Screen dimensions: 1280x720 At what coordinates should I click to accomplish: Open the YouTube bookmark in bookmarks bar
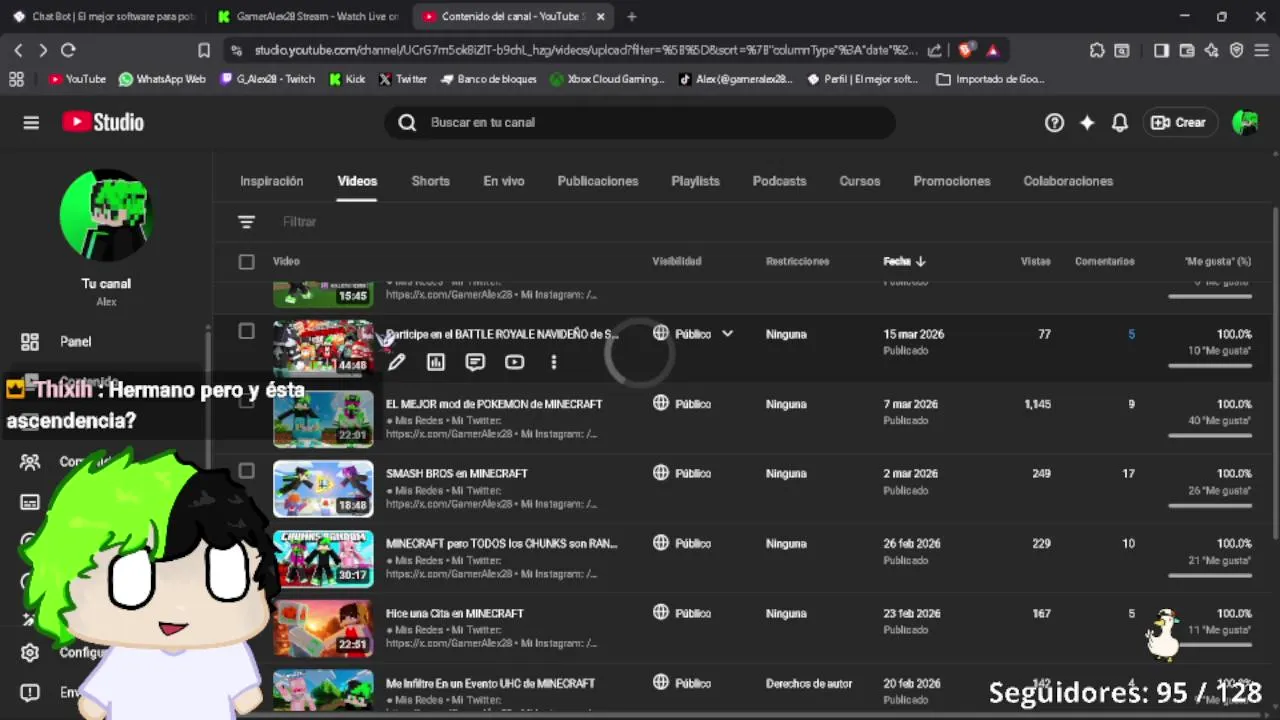click(77, 79)
